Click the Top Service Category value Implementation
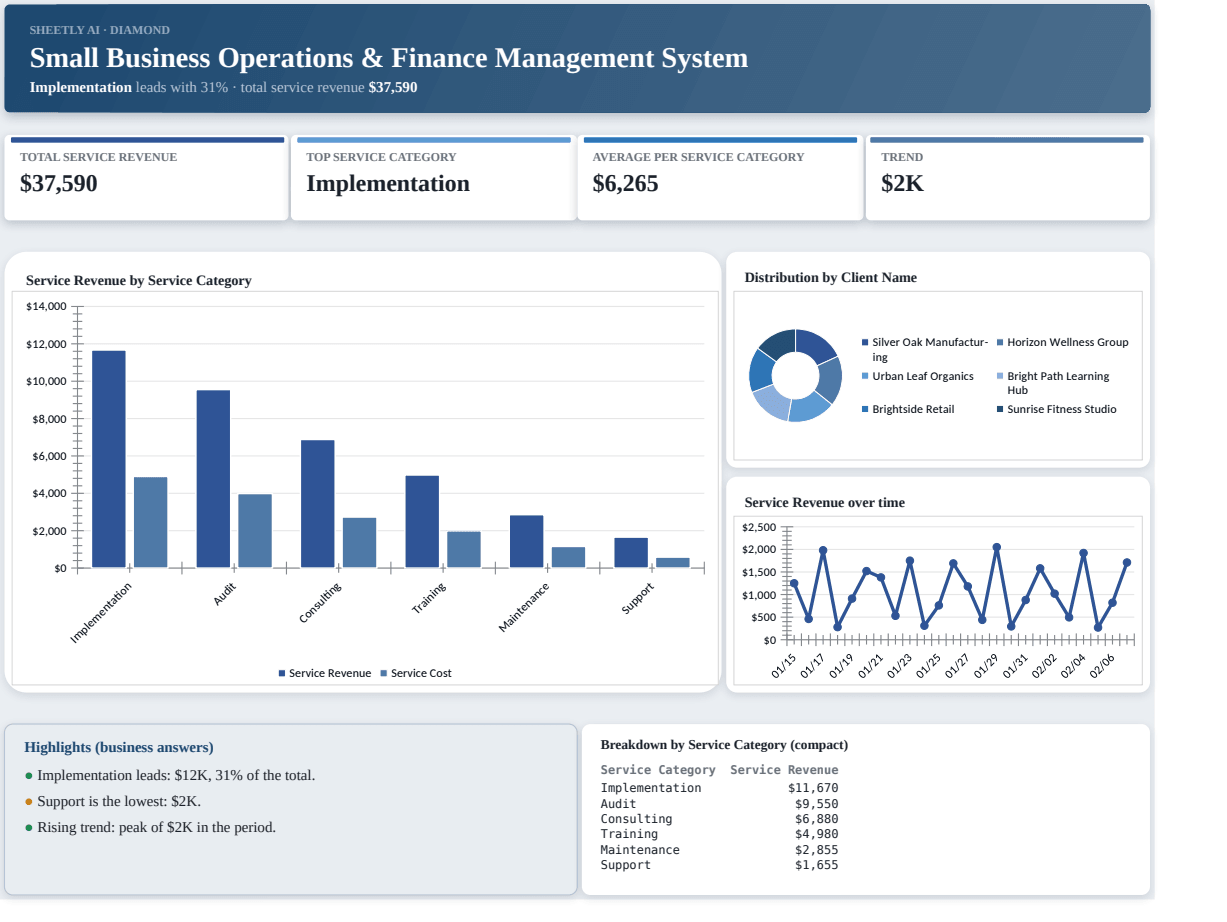The width and height of the screenshot is (1227, 922). tap(388, 184)
